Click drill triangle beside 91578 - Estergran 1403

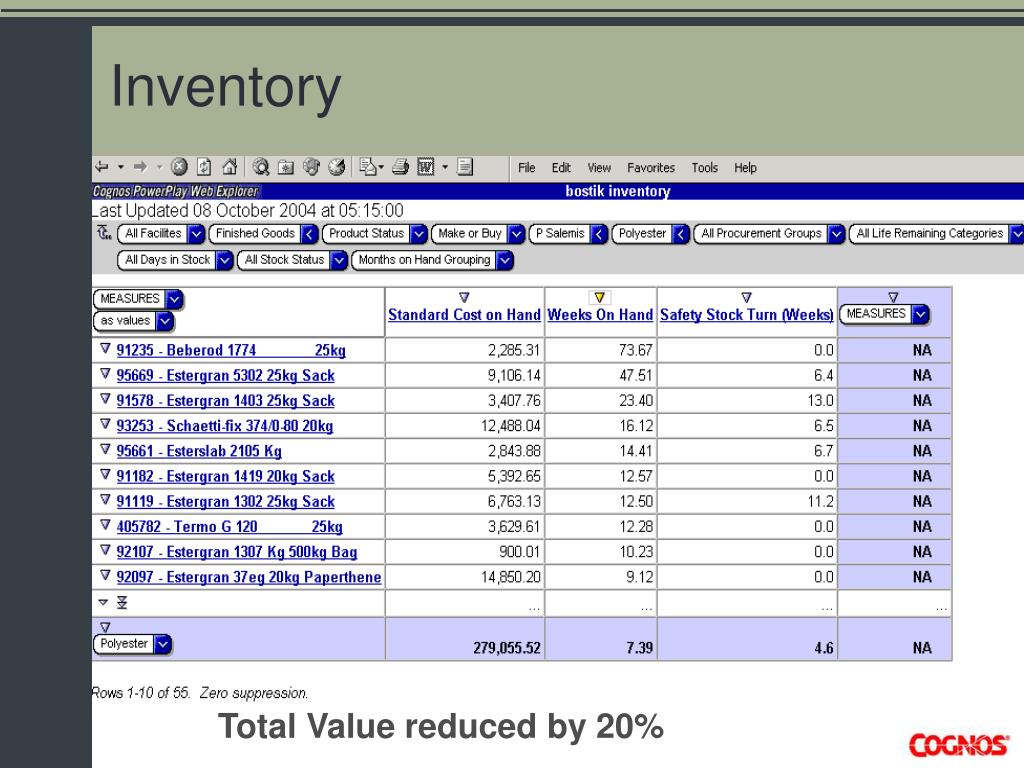coord(105,399)
